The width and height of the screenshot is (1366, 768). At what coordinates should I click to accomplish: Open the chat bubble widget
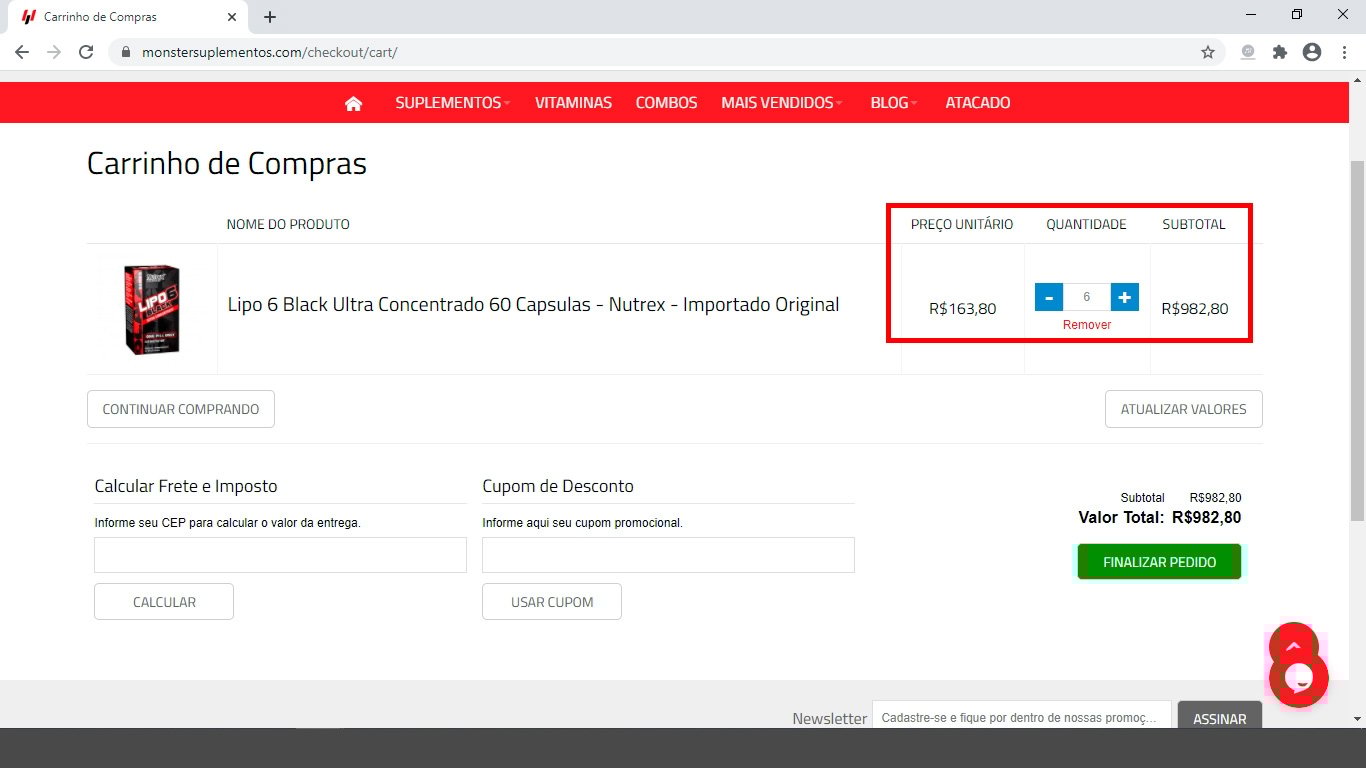1298,679
